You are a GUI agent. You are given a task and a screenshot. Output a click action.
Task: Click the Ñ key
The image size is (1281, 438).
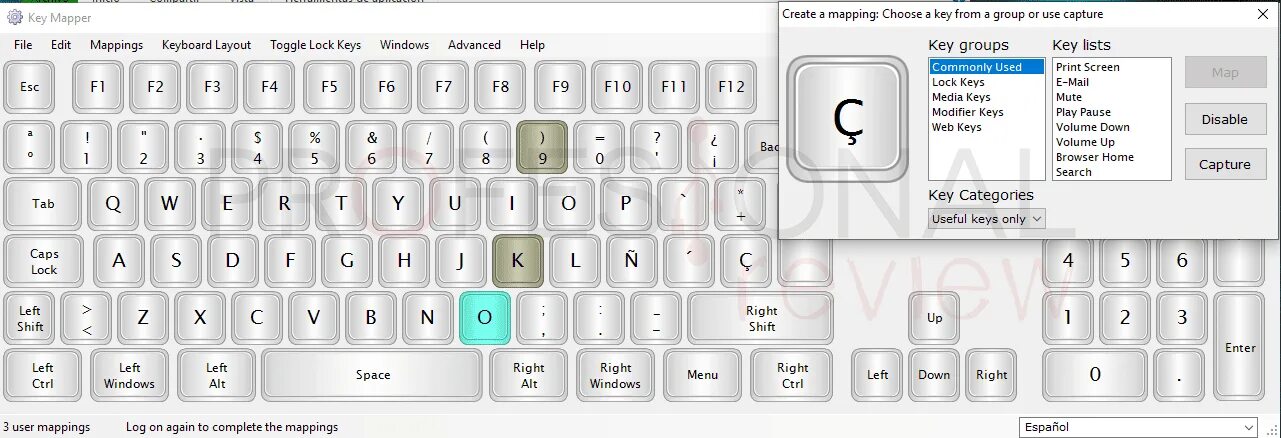[630, 261]
